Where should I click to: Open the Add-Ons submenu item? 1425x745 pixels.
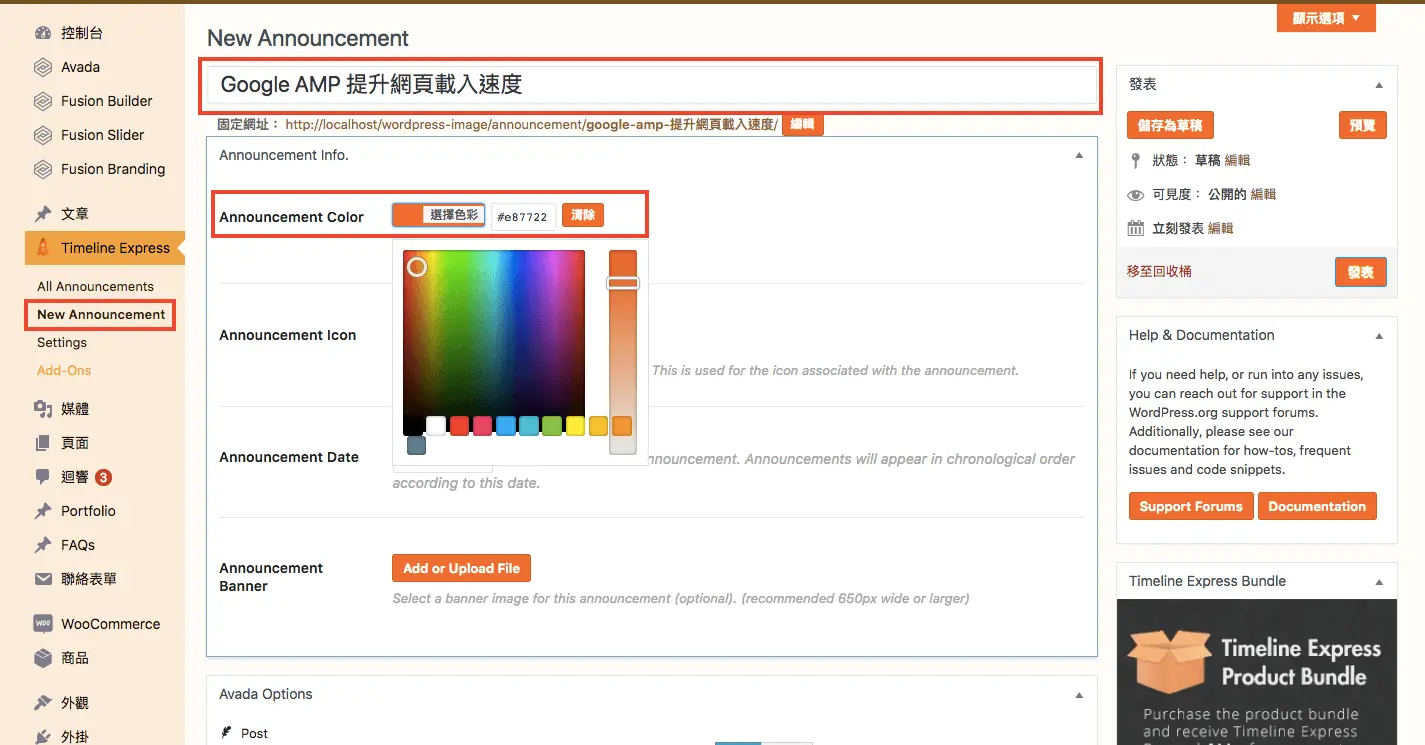(x=64, y=370)
